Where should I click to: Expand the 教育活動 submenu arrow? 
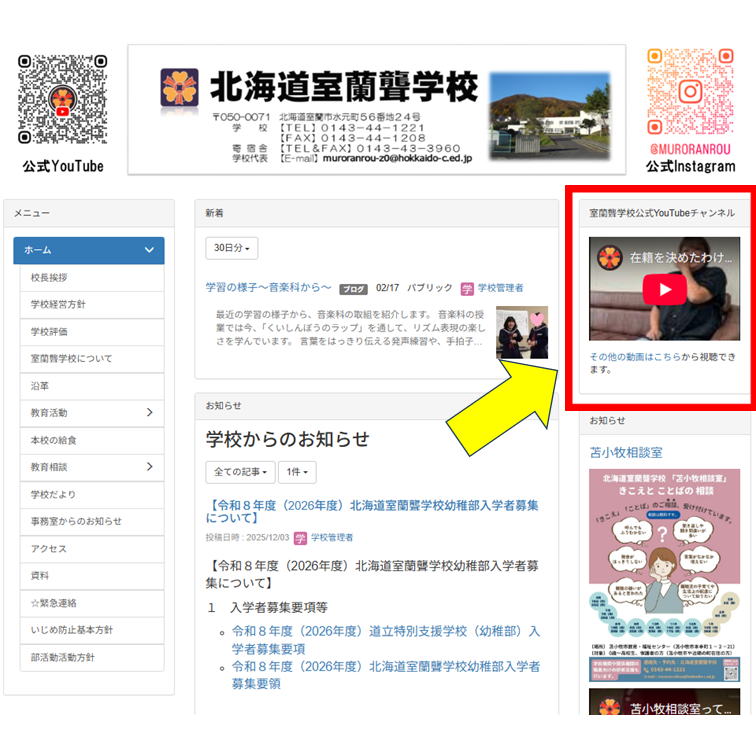tap(149, 413)
